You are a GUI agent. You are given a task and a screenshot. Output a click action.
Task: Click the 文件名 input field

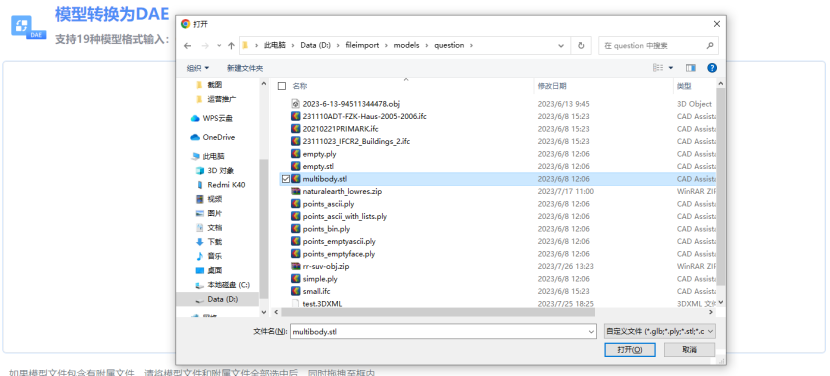443,332
